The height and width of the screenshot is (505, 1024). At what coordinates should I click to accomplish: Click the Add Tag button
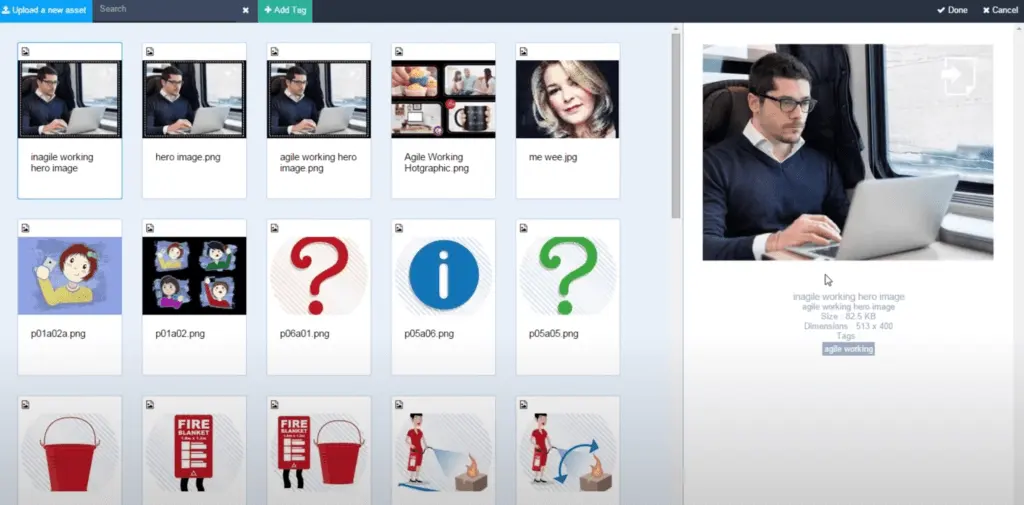[285, 10]
